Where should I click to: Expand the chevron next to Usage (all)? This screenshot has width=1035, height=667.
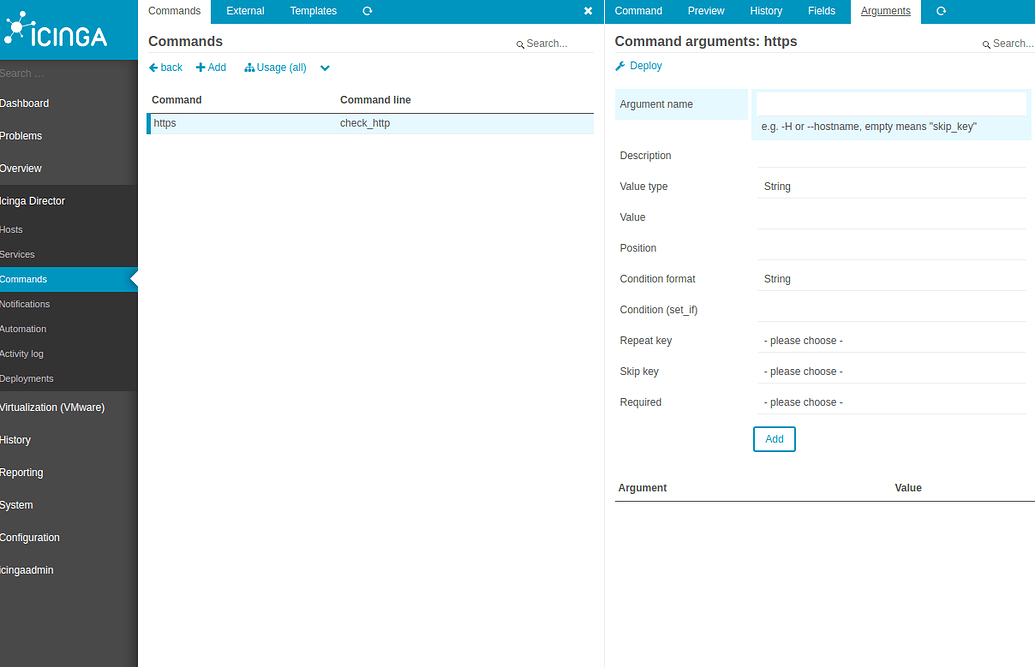point(323,67)
